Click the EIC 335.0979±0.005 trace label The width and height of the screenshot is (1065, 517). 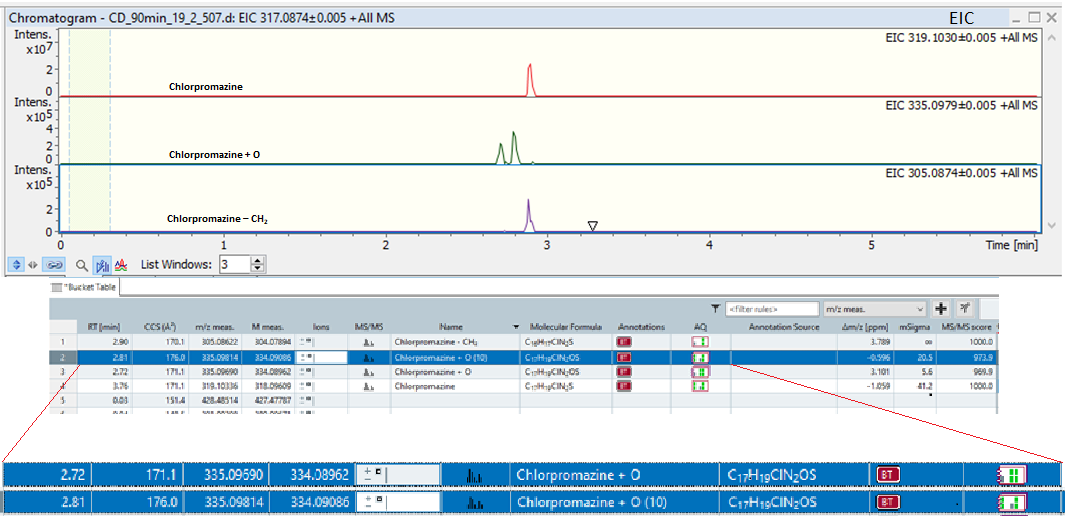(961, 106)
